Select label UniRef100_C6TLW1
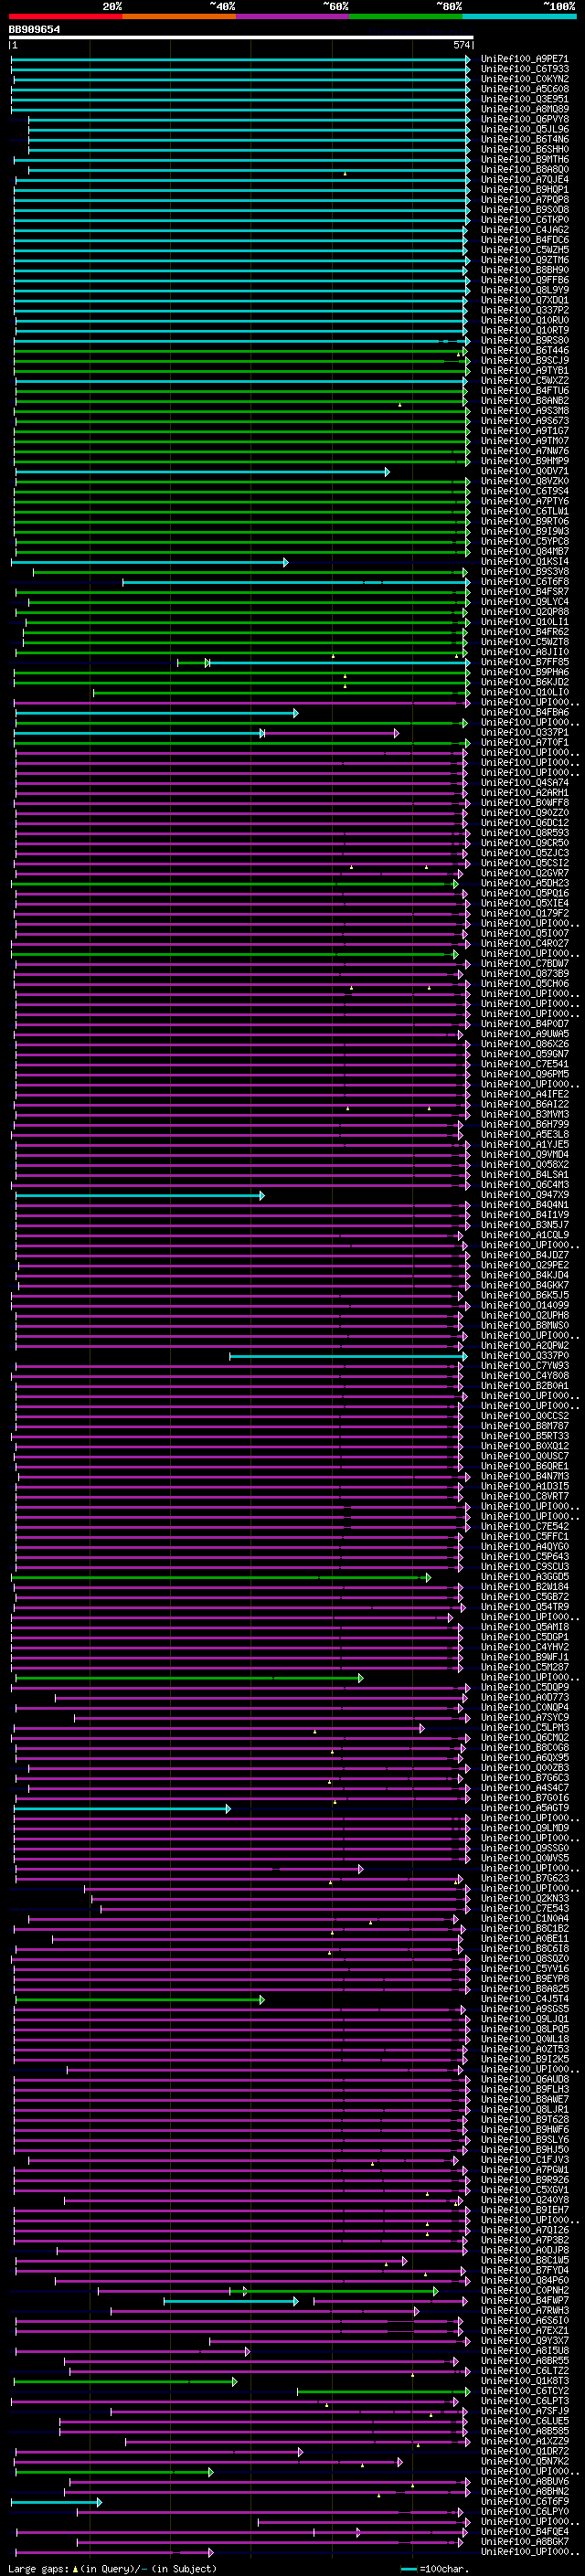 point(524,511)
